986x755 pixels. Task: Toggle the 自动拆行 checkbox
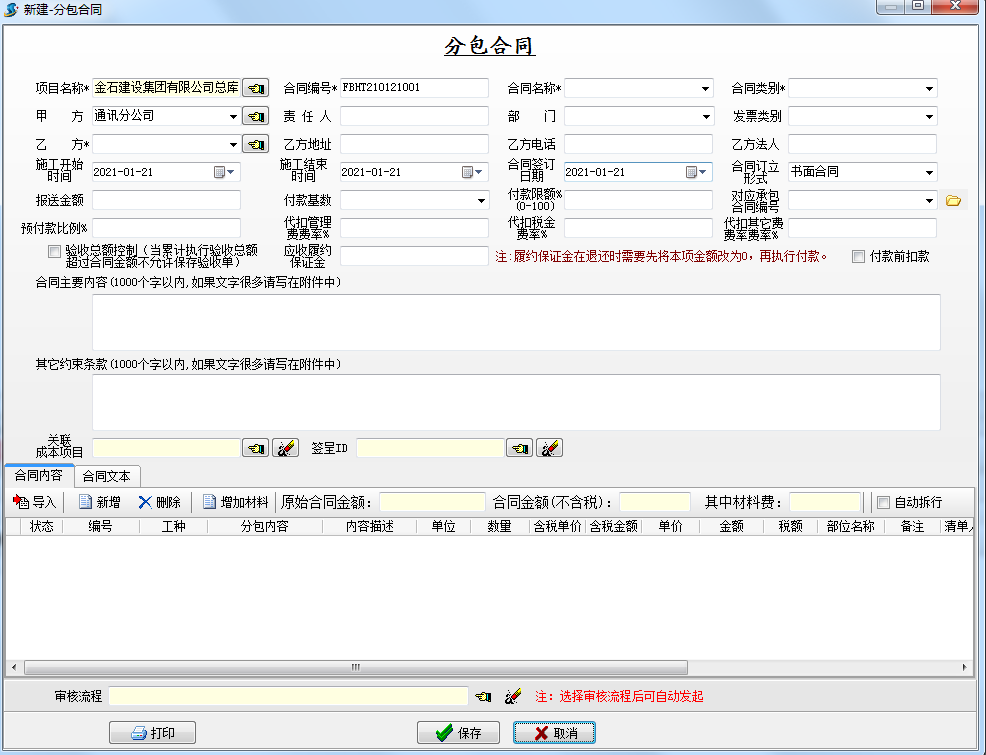[883, 502]
